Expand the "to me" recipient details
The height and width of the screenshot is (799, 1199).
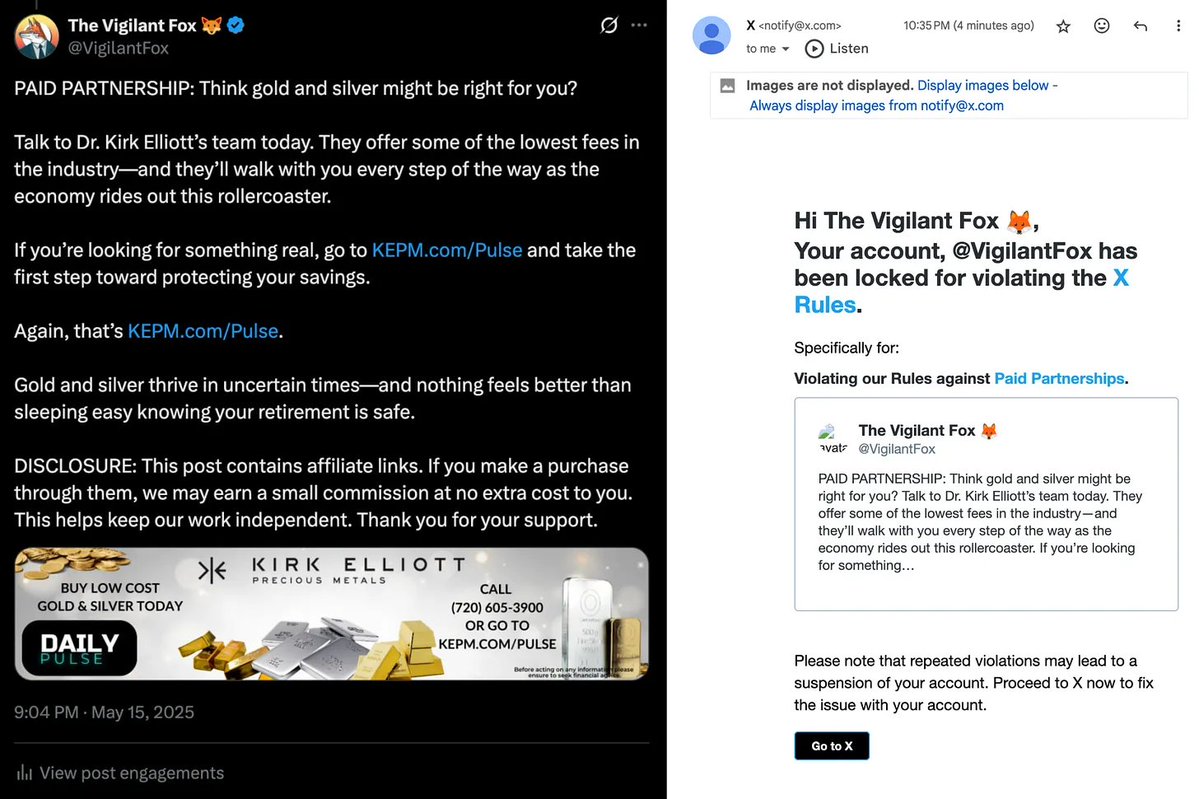[x=786, y=49]
